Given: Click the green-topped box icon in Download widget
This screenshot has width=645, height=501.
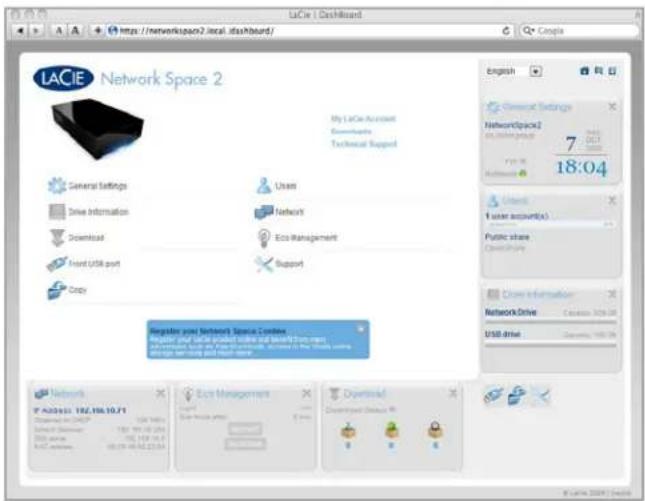Looking at the screenshot, I should click(x=391, y=430).
